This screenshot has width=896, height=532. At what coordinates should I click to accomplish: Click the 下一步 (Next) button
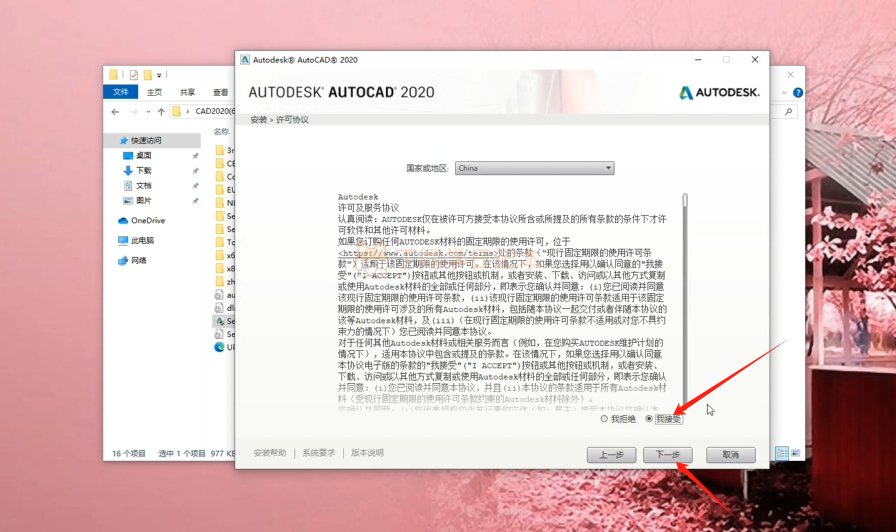tap(667, 455)
